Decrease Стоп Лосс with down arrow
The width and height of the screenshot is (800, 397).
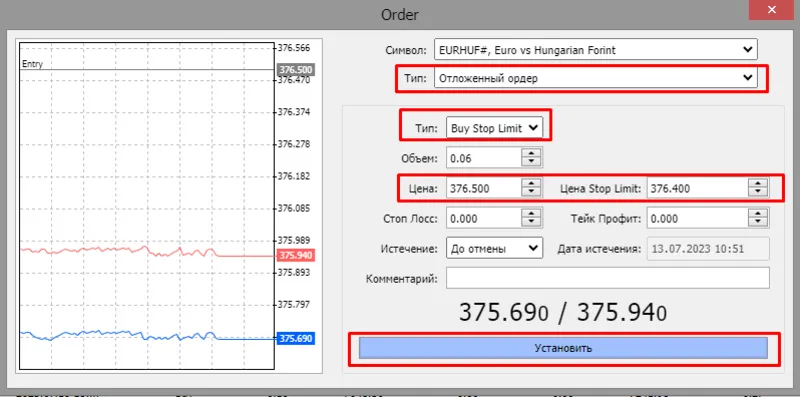pyautogui.click(x=531, y=223)
